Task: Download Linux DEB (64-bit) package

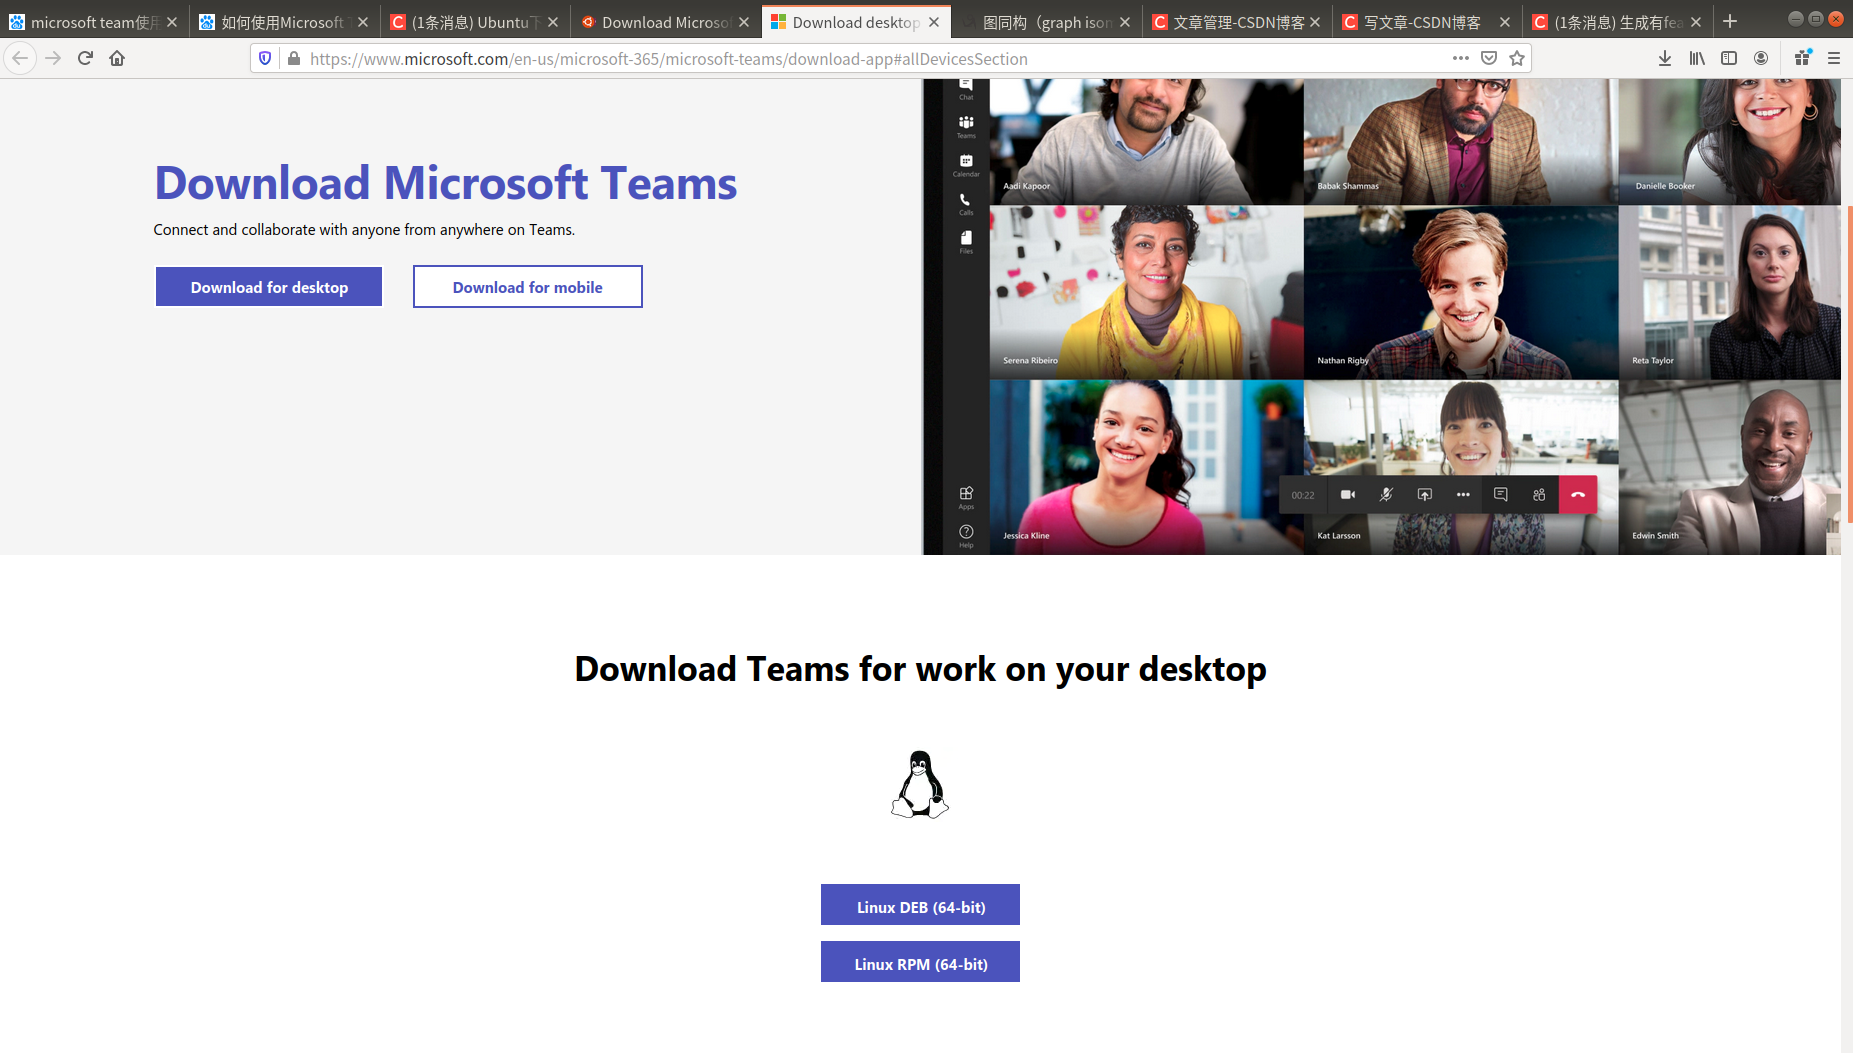Action: coord(920,905)
